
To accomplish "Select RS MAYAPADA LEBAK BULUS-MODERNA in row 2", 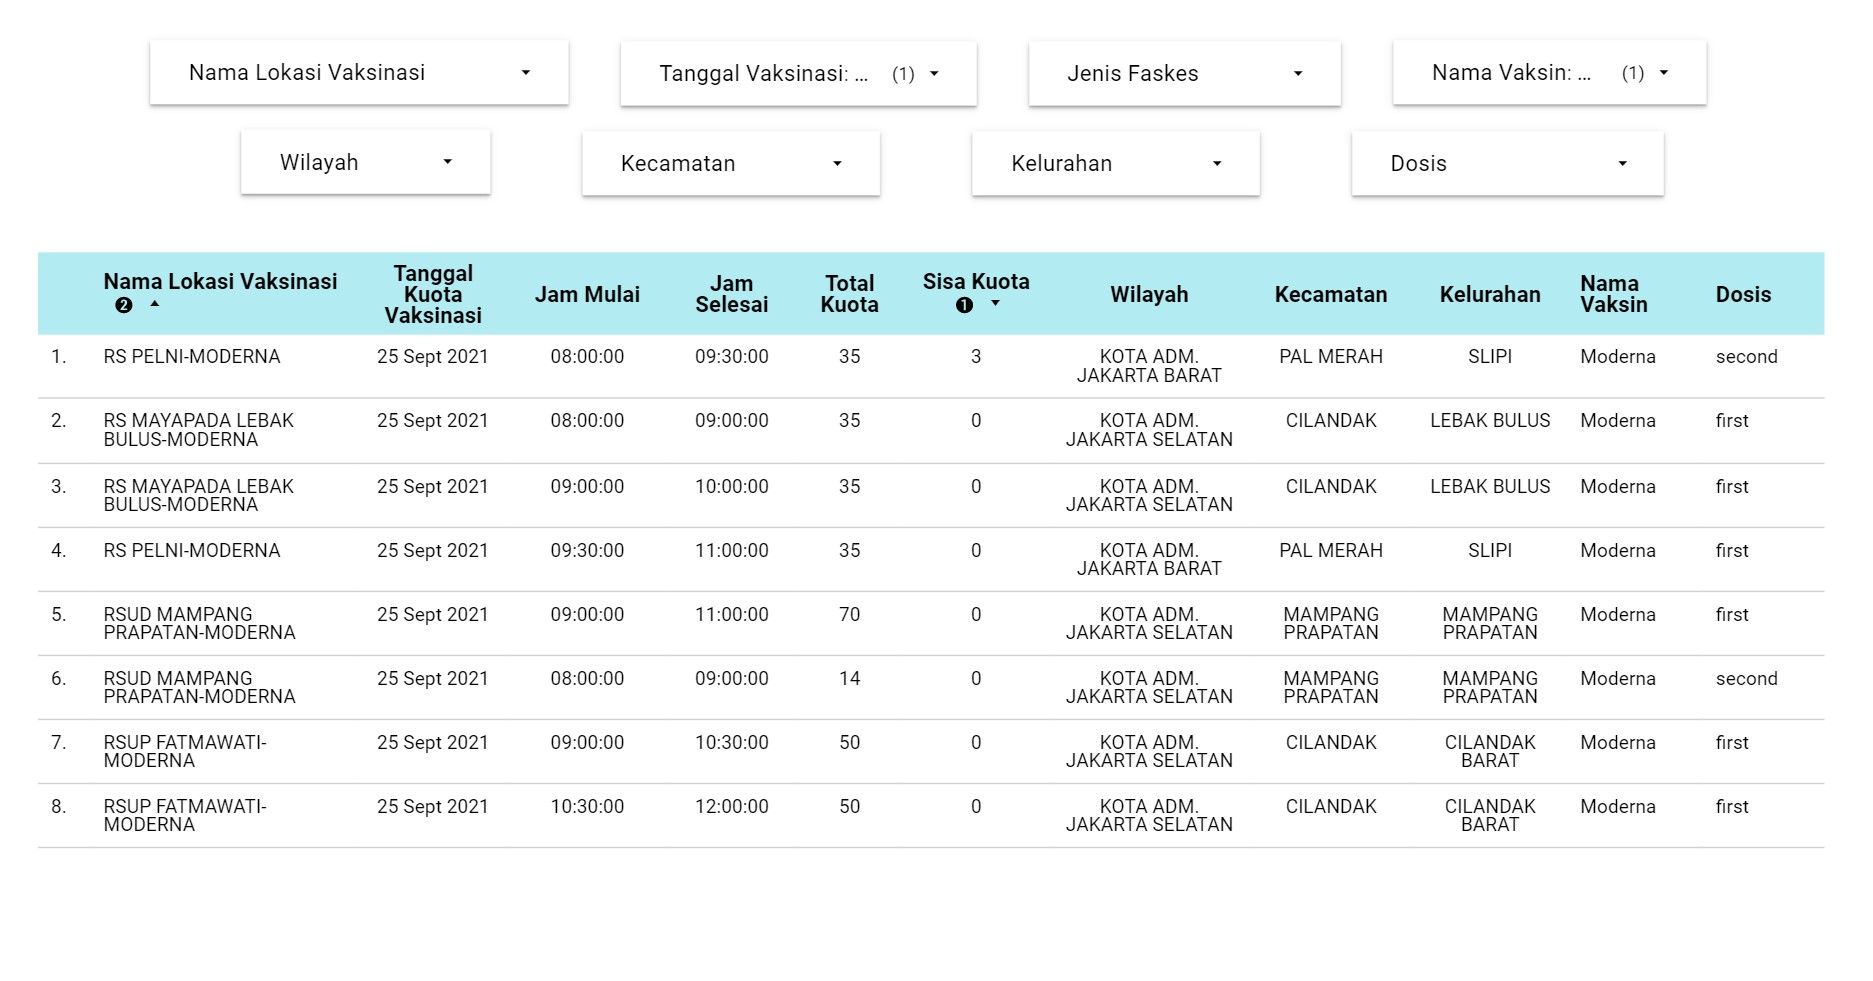I will click(199, 430).
